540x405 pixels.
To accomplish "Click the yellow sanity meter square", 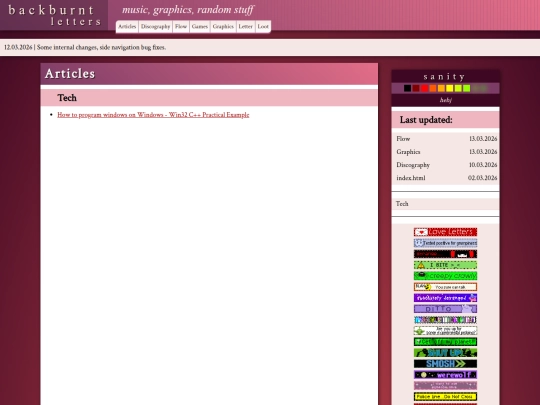I will pyautogui.click(x=450, y=88).
